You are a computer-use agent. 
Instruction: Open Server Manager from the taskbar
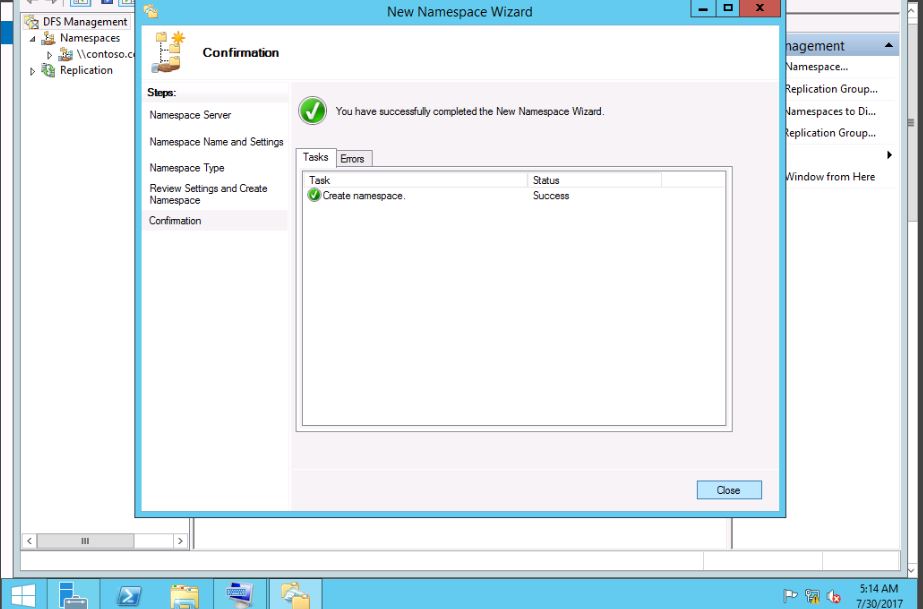(x=74, y=595)
